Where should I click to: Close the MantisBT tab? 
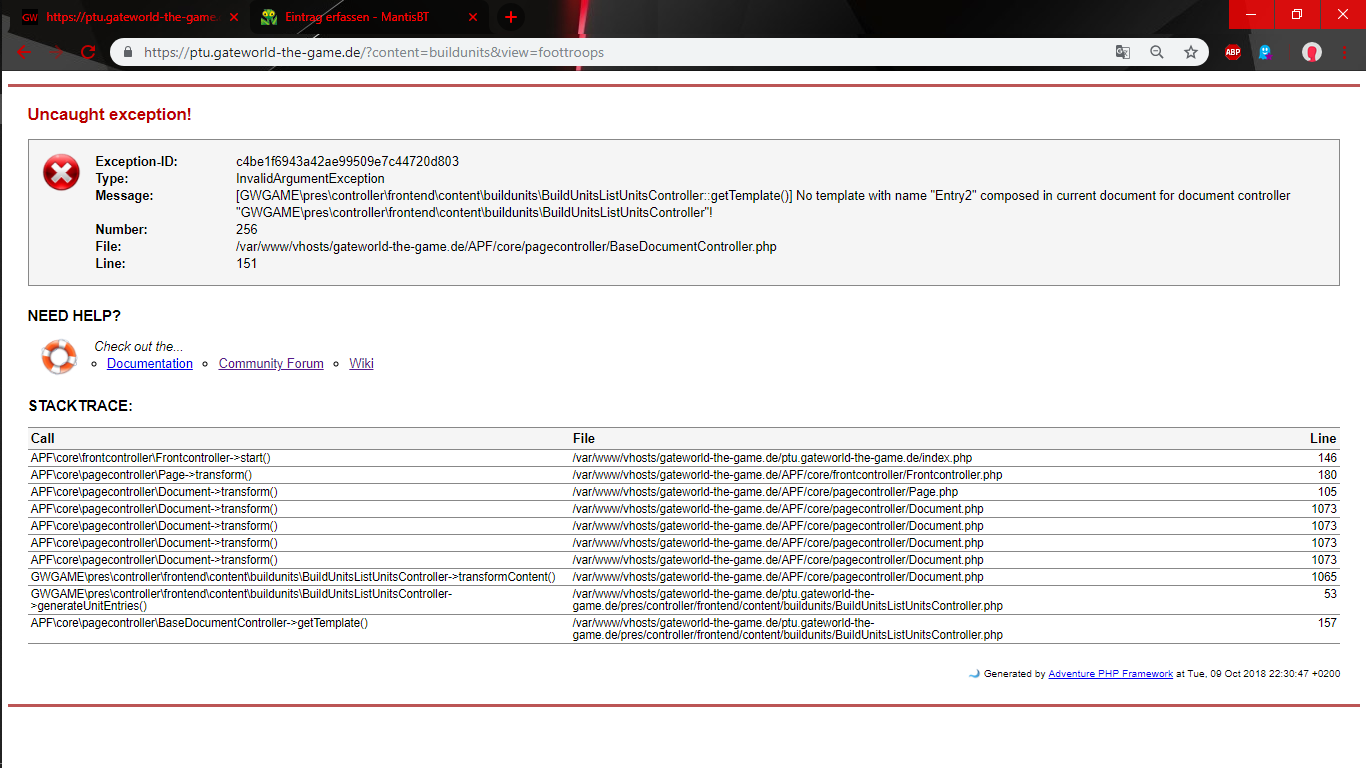pos(471,17)
